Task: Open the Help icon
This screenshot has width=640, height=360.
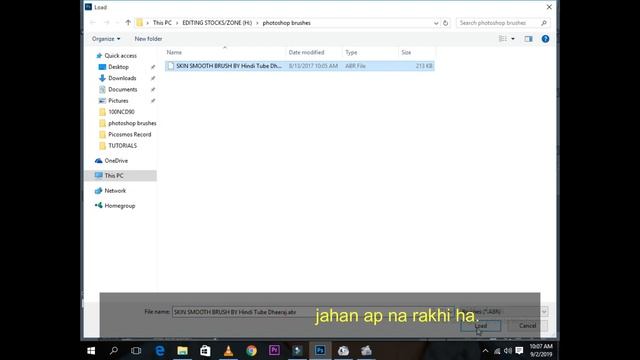Action: point(545,39)
